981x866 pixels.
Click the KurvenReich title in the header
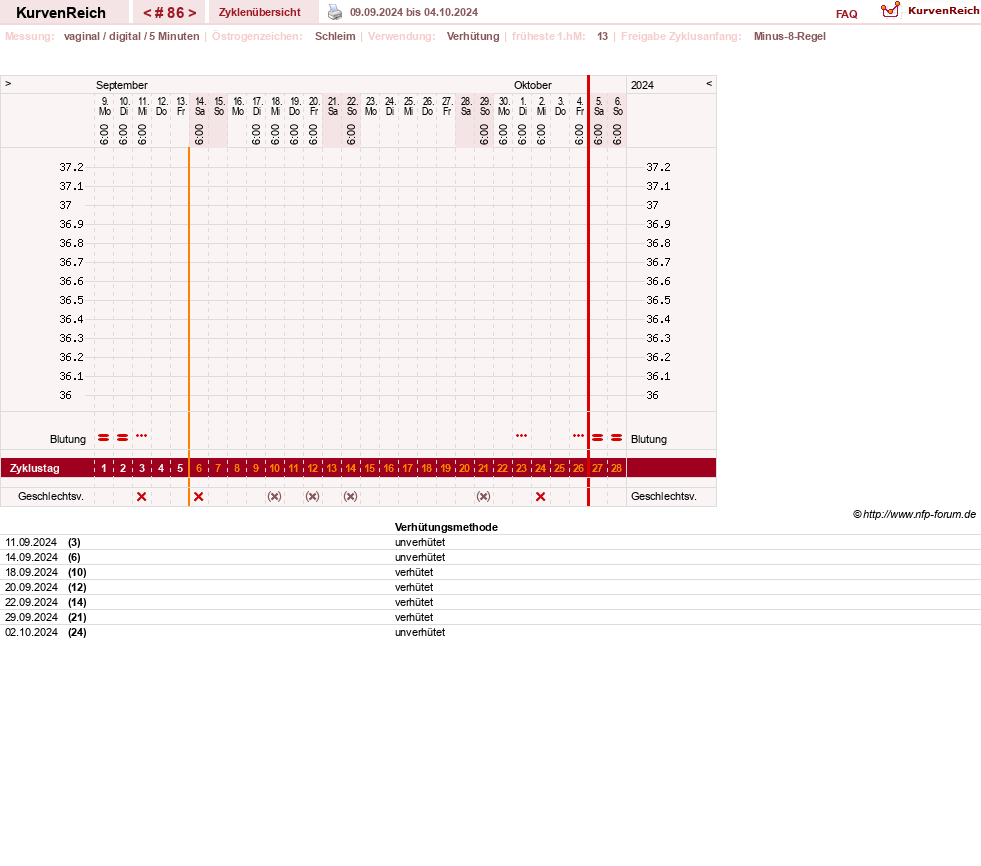point(61,13)
